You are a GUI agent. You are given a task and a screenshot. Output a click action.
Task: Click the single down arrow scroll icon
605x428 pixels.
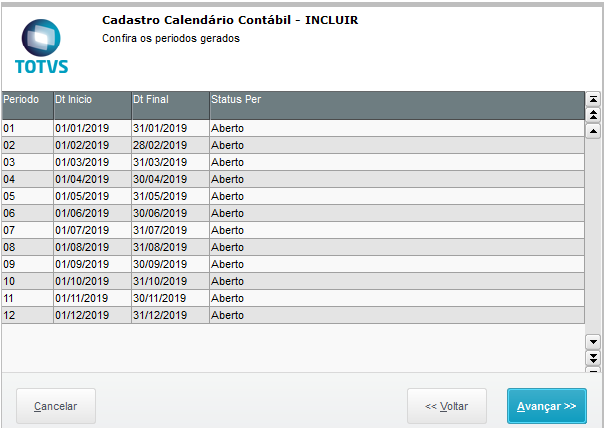click(593, 342)
